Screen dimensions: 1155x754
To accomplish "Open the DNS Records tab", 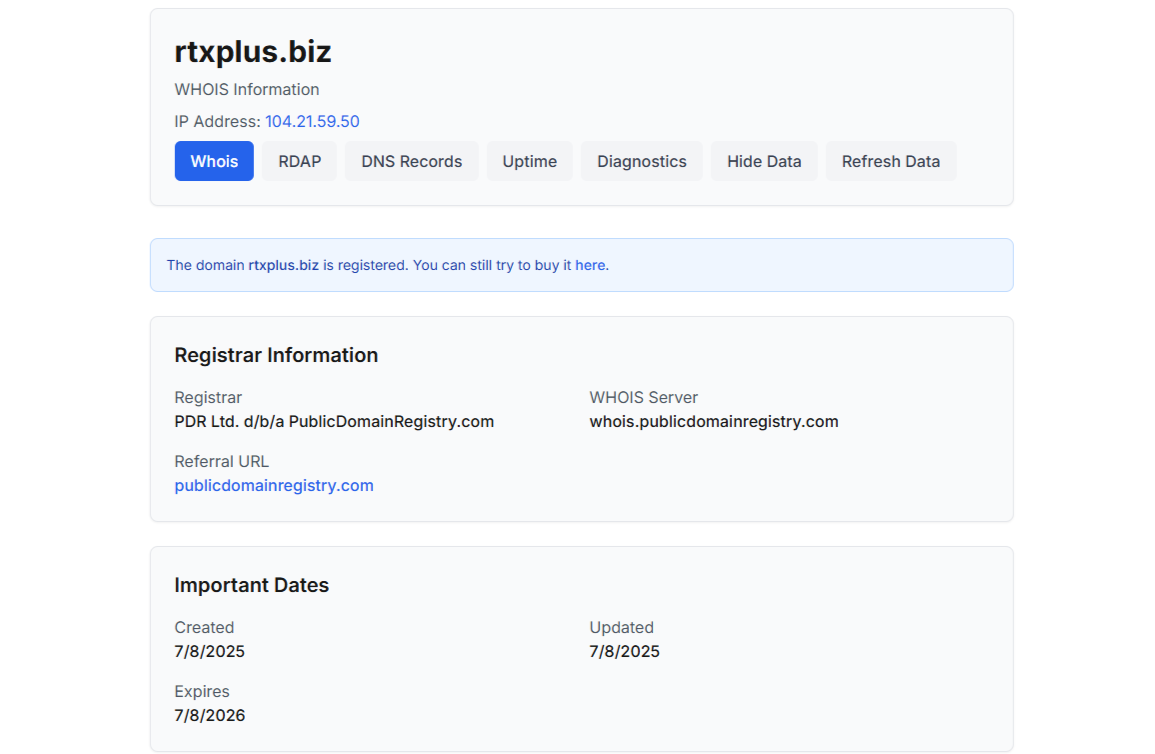I will click(x=411, y=161).
